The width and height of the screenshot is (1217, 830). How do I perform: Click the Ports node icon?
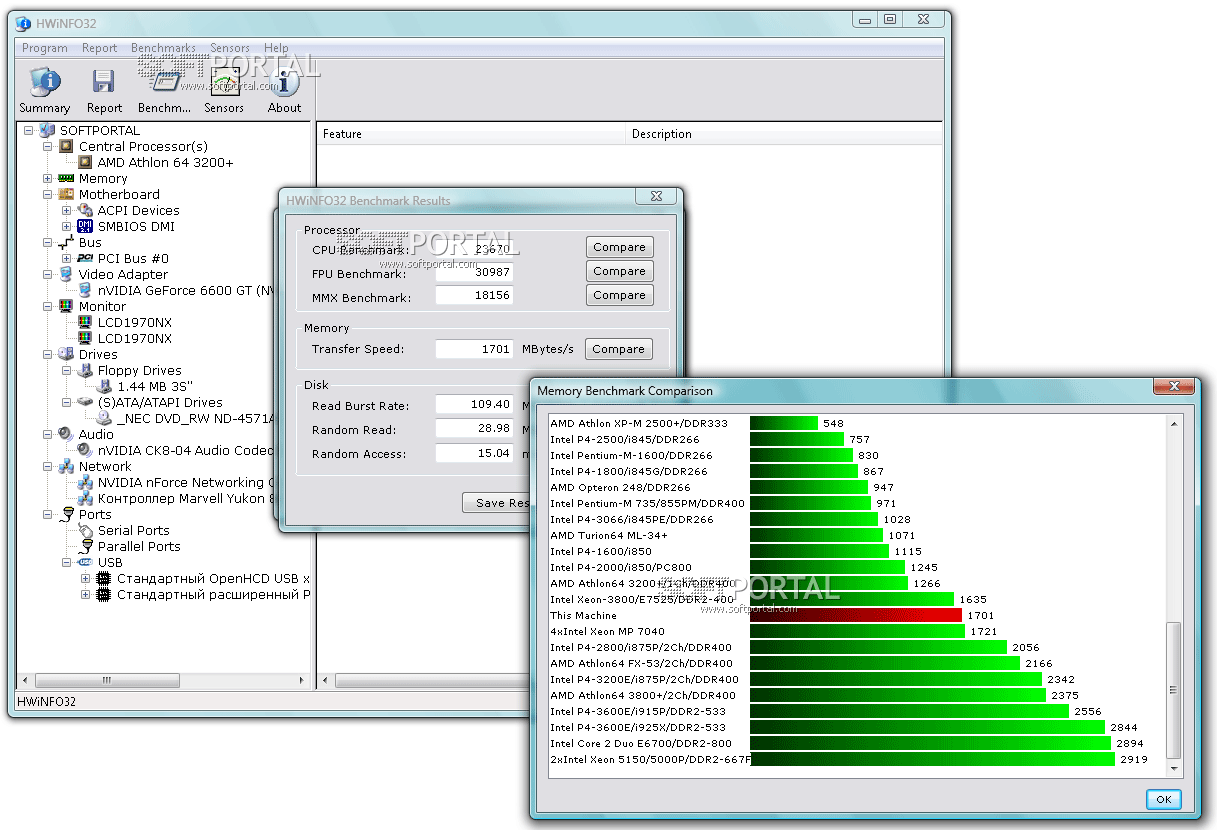66,514
